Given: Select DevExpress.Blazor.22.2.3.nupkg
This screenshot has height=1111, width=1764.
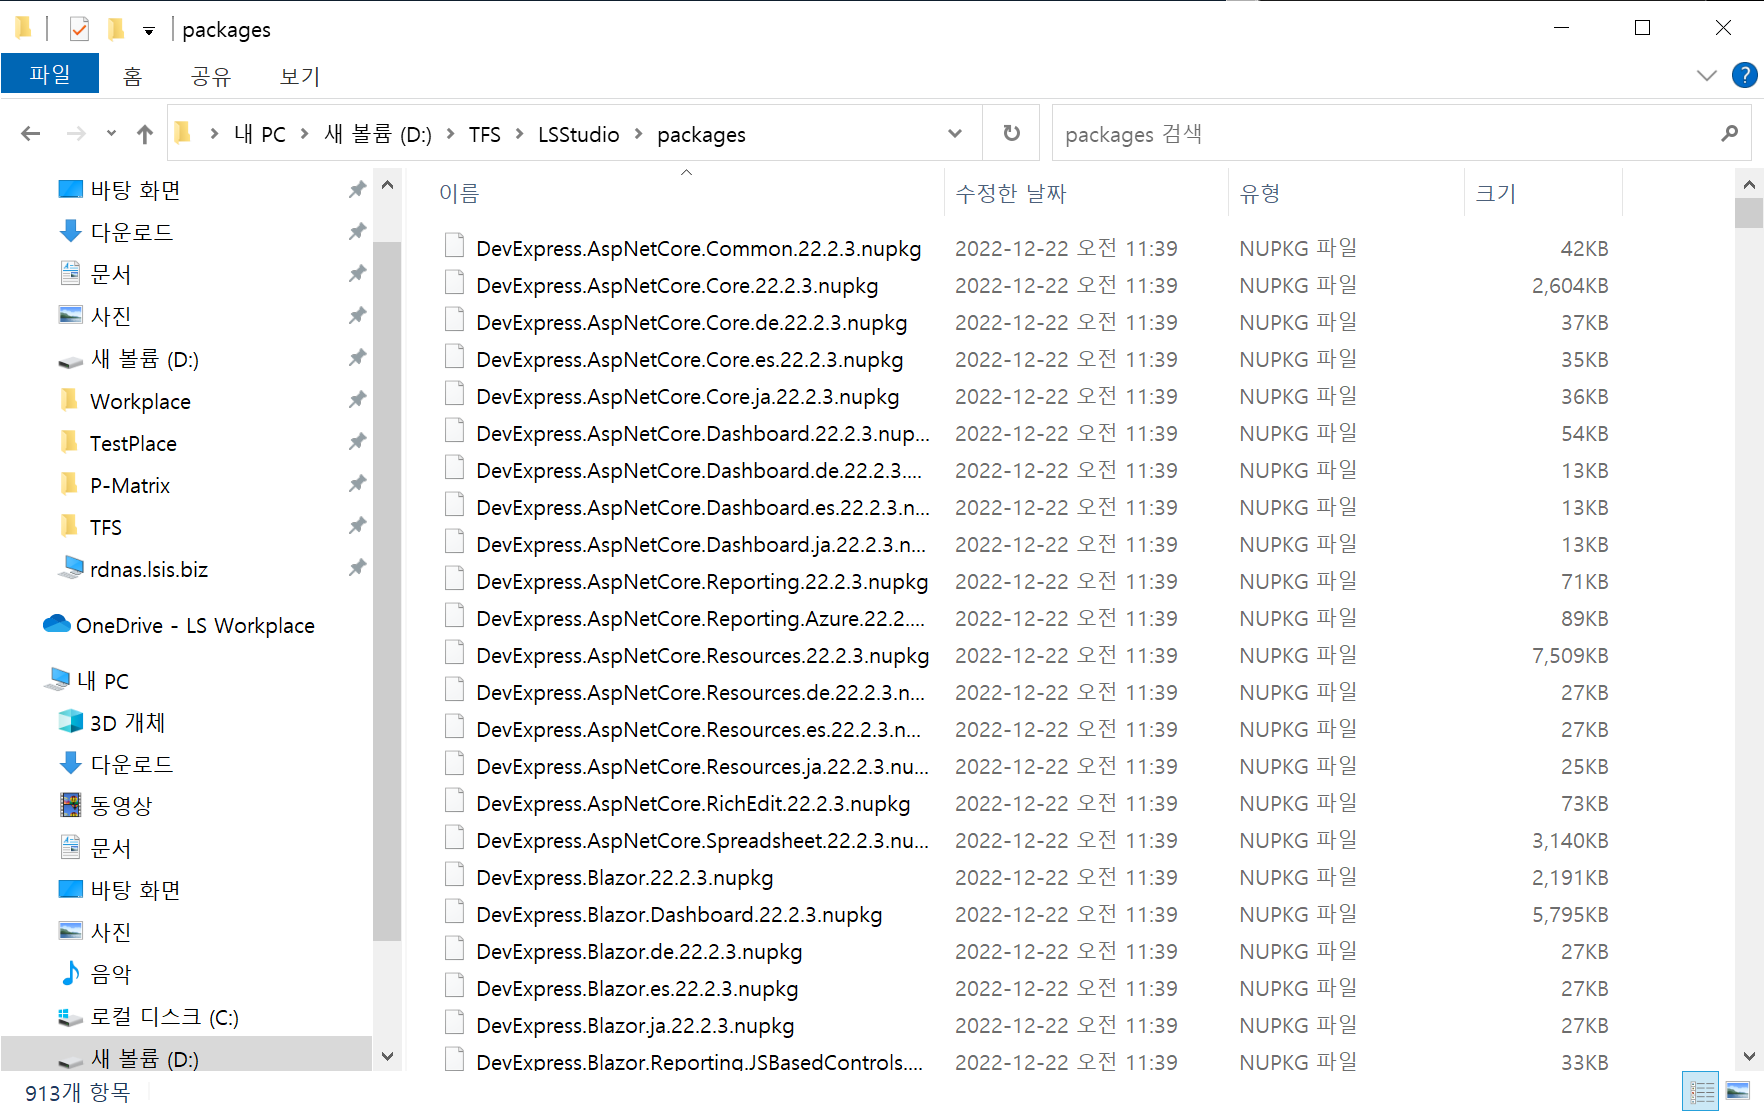Looking at the screenshot, I should 625,878.
